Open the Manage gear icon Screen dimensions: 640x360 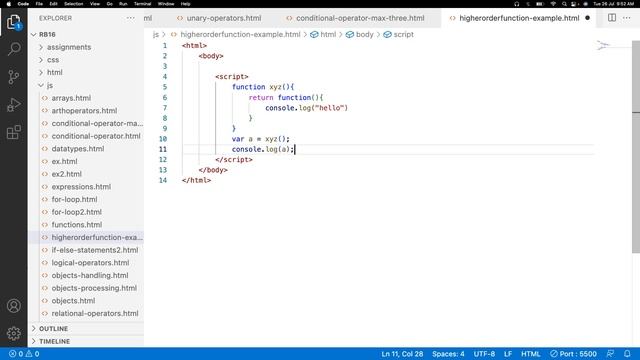[x=13, y=333]
